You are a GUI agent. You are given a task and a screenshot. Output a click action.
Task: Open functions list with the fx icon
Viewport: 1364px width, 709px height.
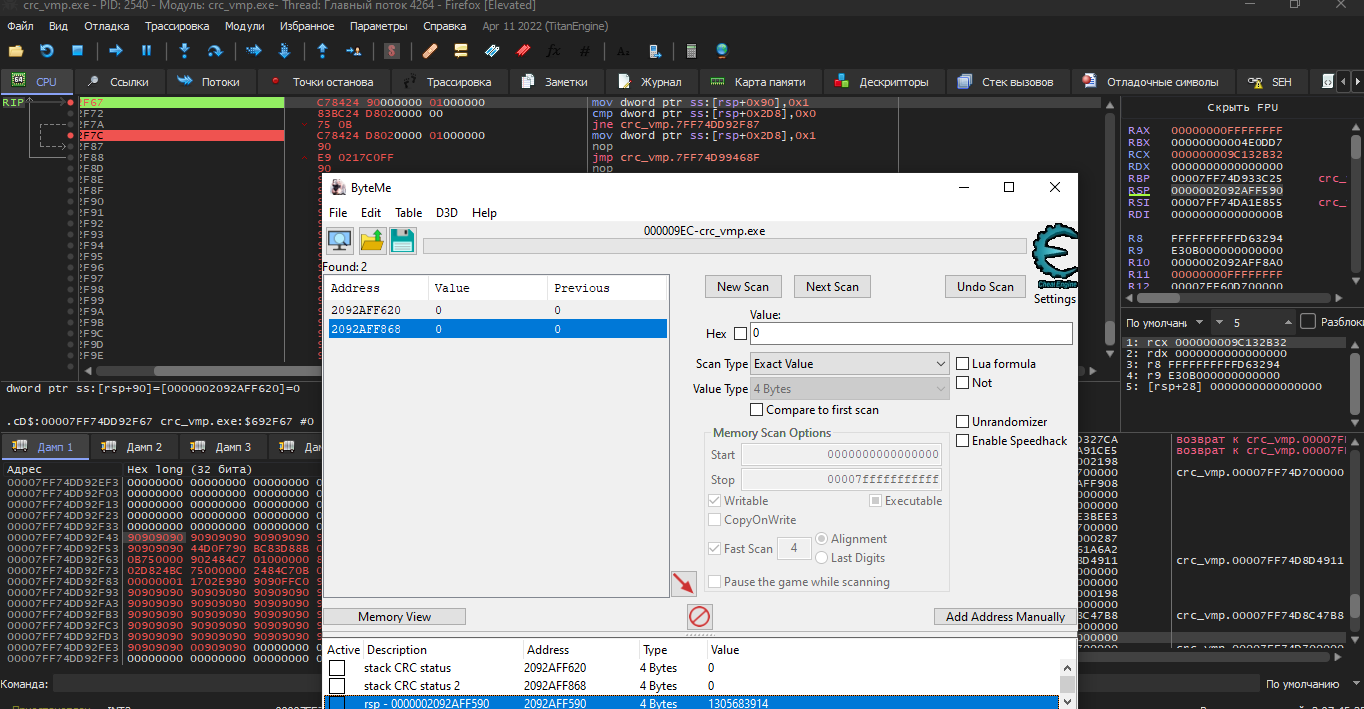553,50
